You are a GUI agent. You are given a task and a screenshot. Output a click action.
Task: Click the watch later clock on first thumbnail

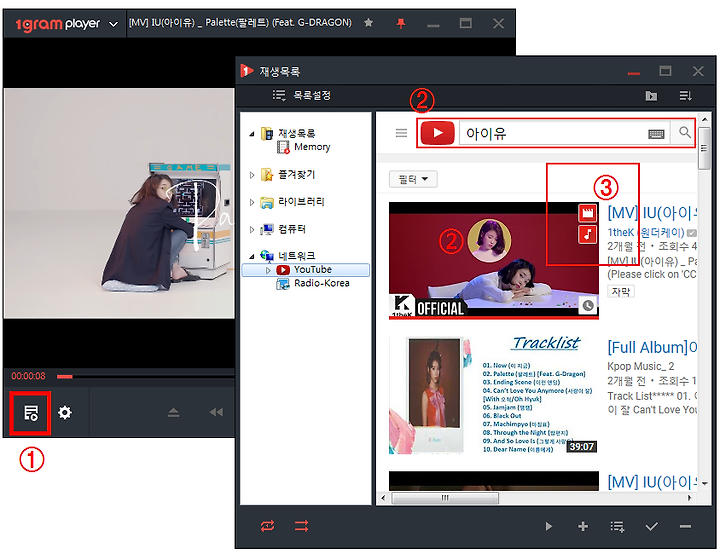click(x=588, y=305)
